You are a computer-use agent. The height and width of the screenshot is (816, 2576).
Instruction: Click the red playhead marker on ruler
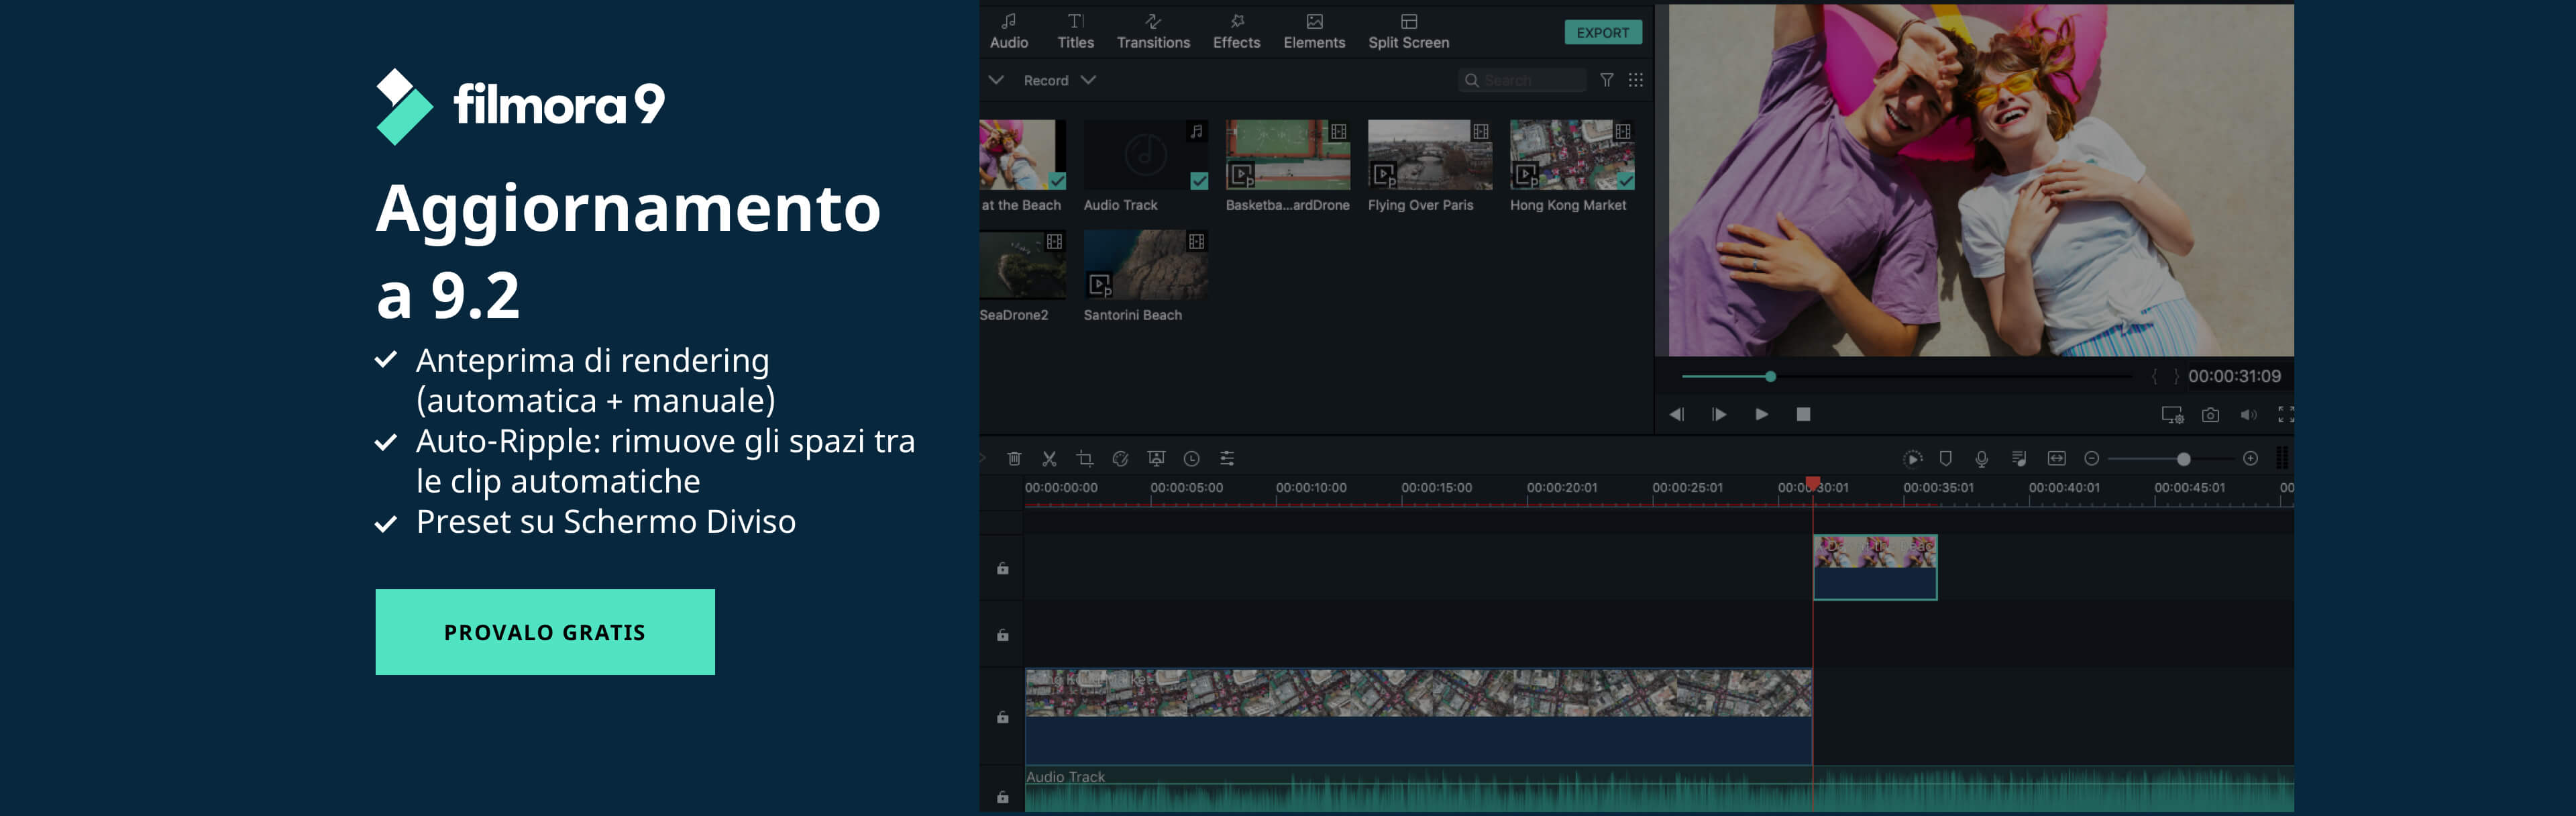[x=1812, y=484]
